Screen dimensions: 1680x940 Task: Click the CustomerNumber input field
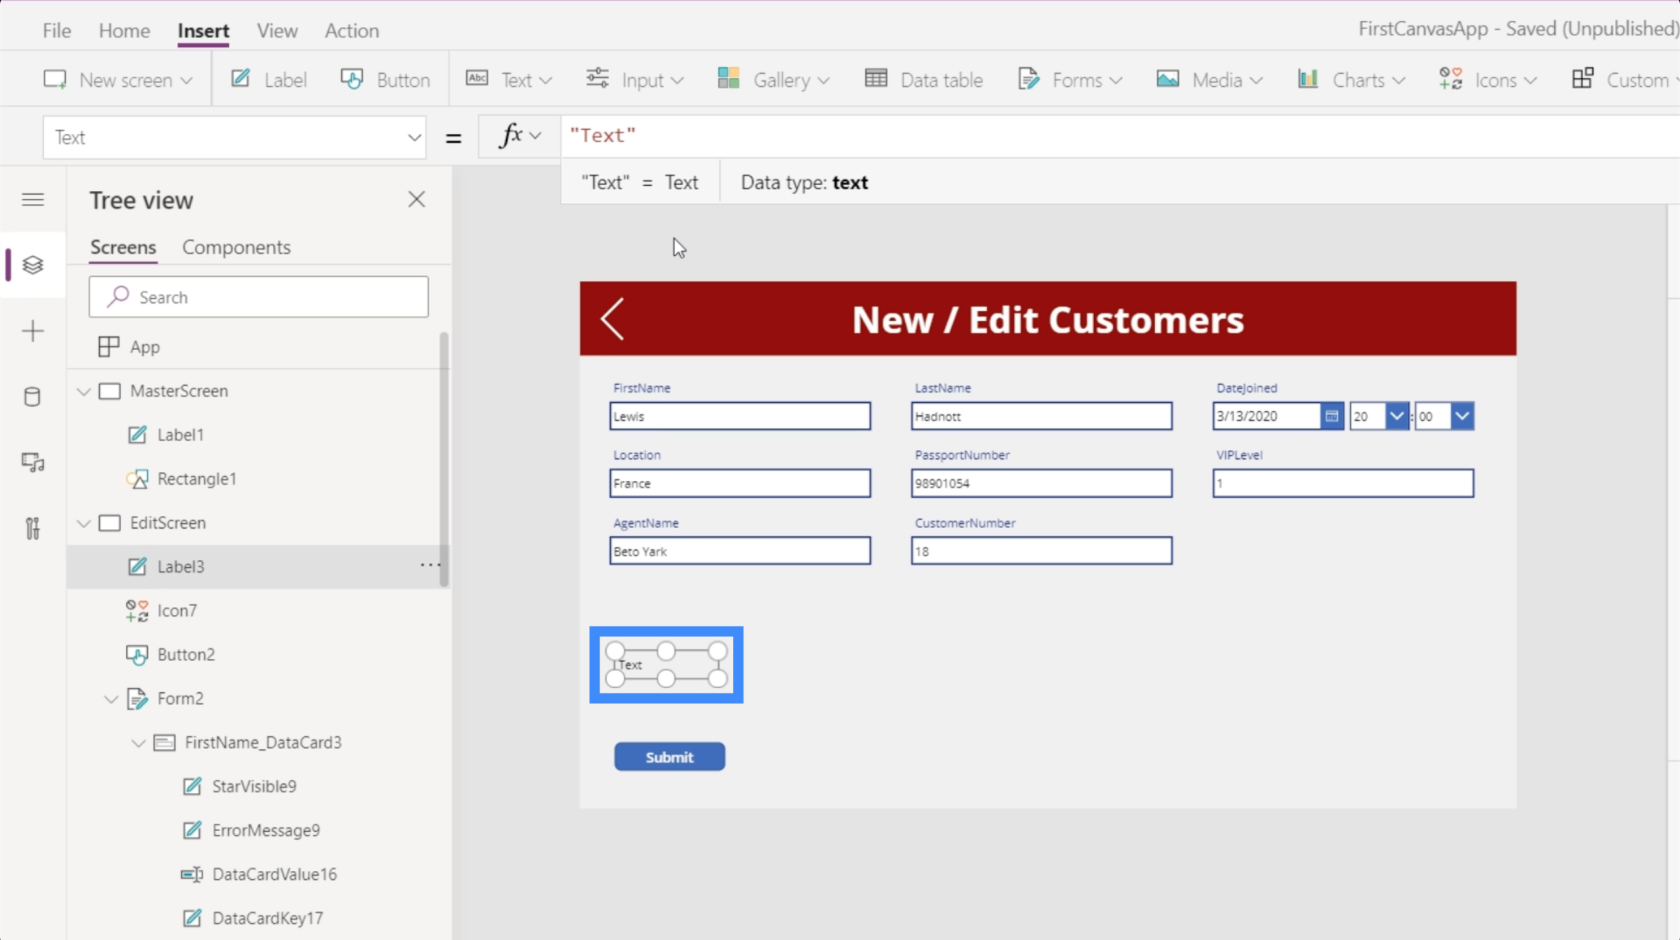click(x=1041, y=551)
